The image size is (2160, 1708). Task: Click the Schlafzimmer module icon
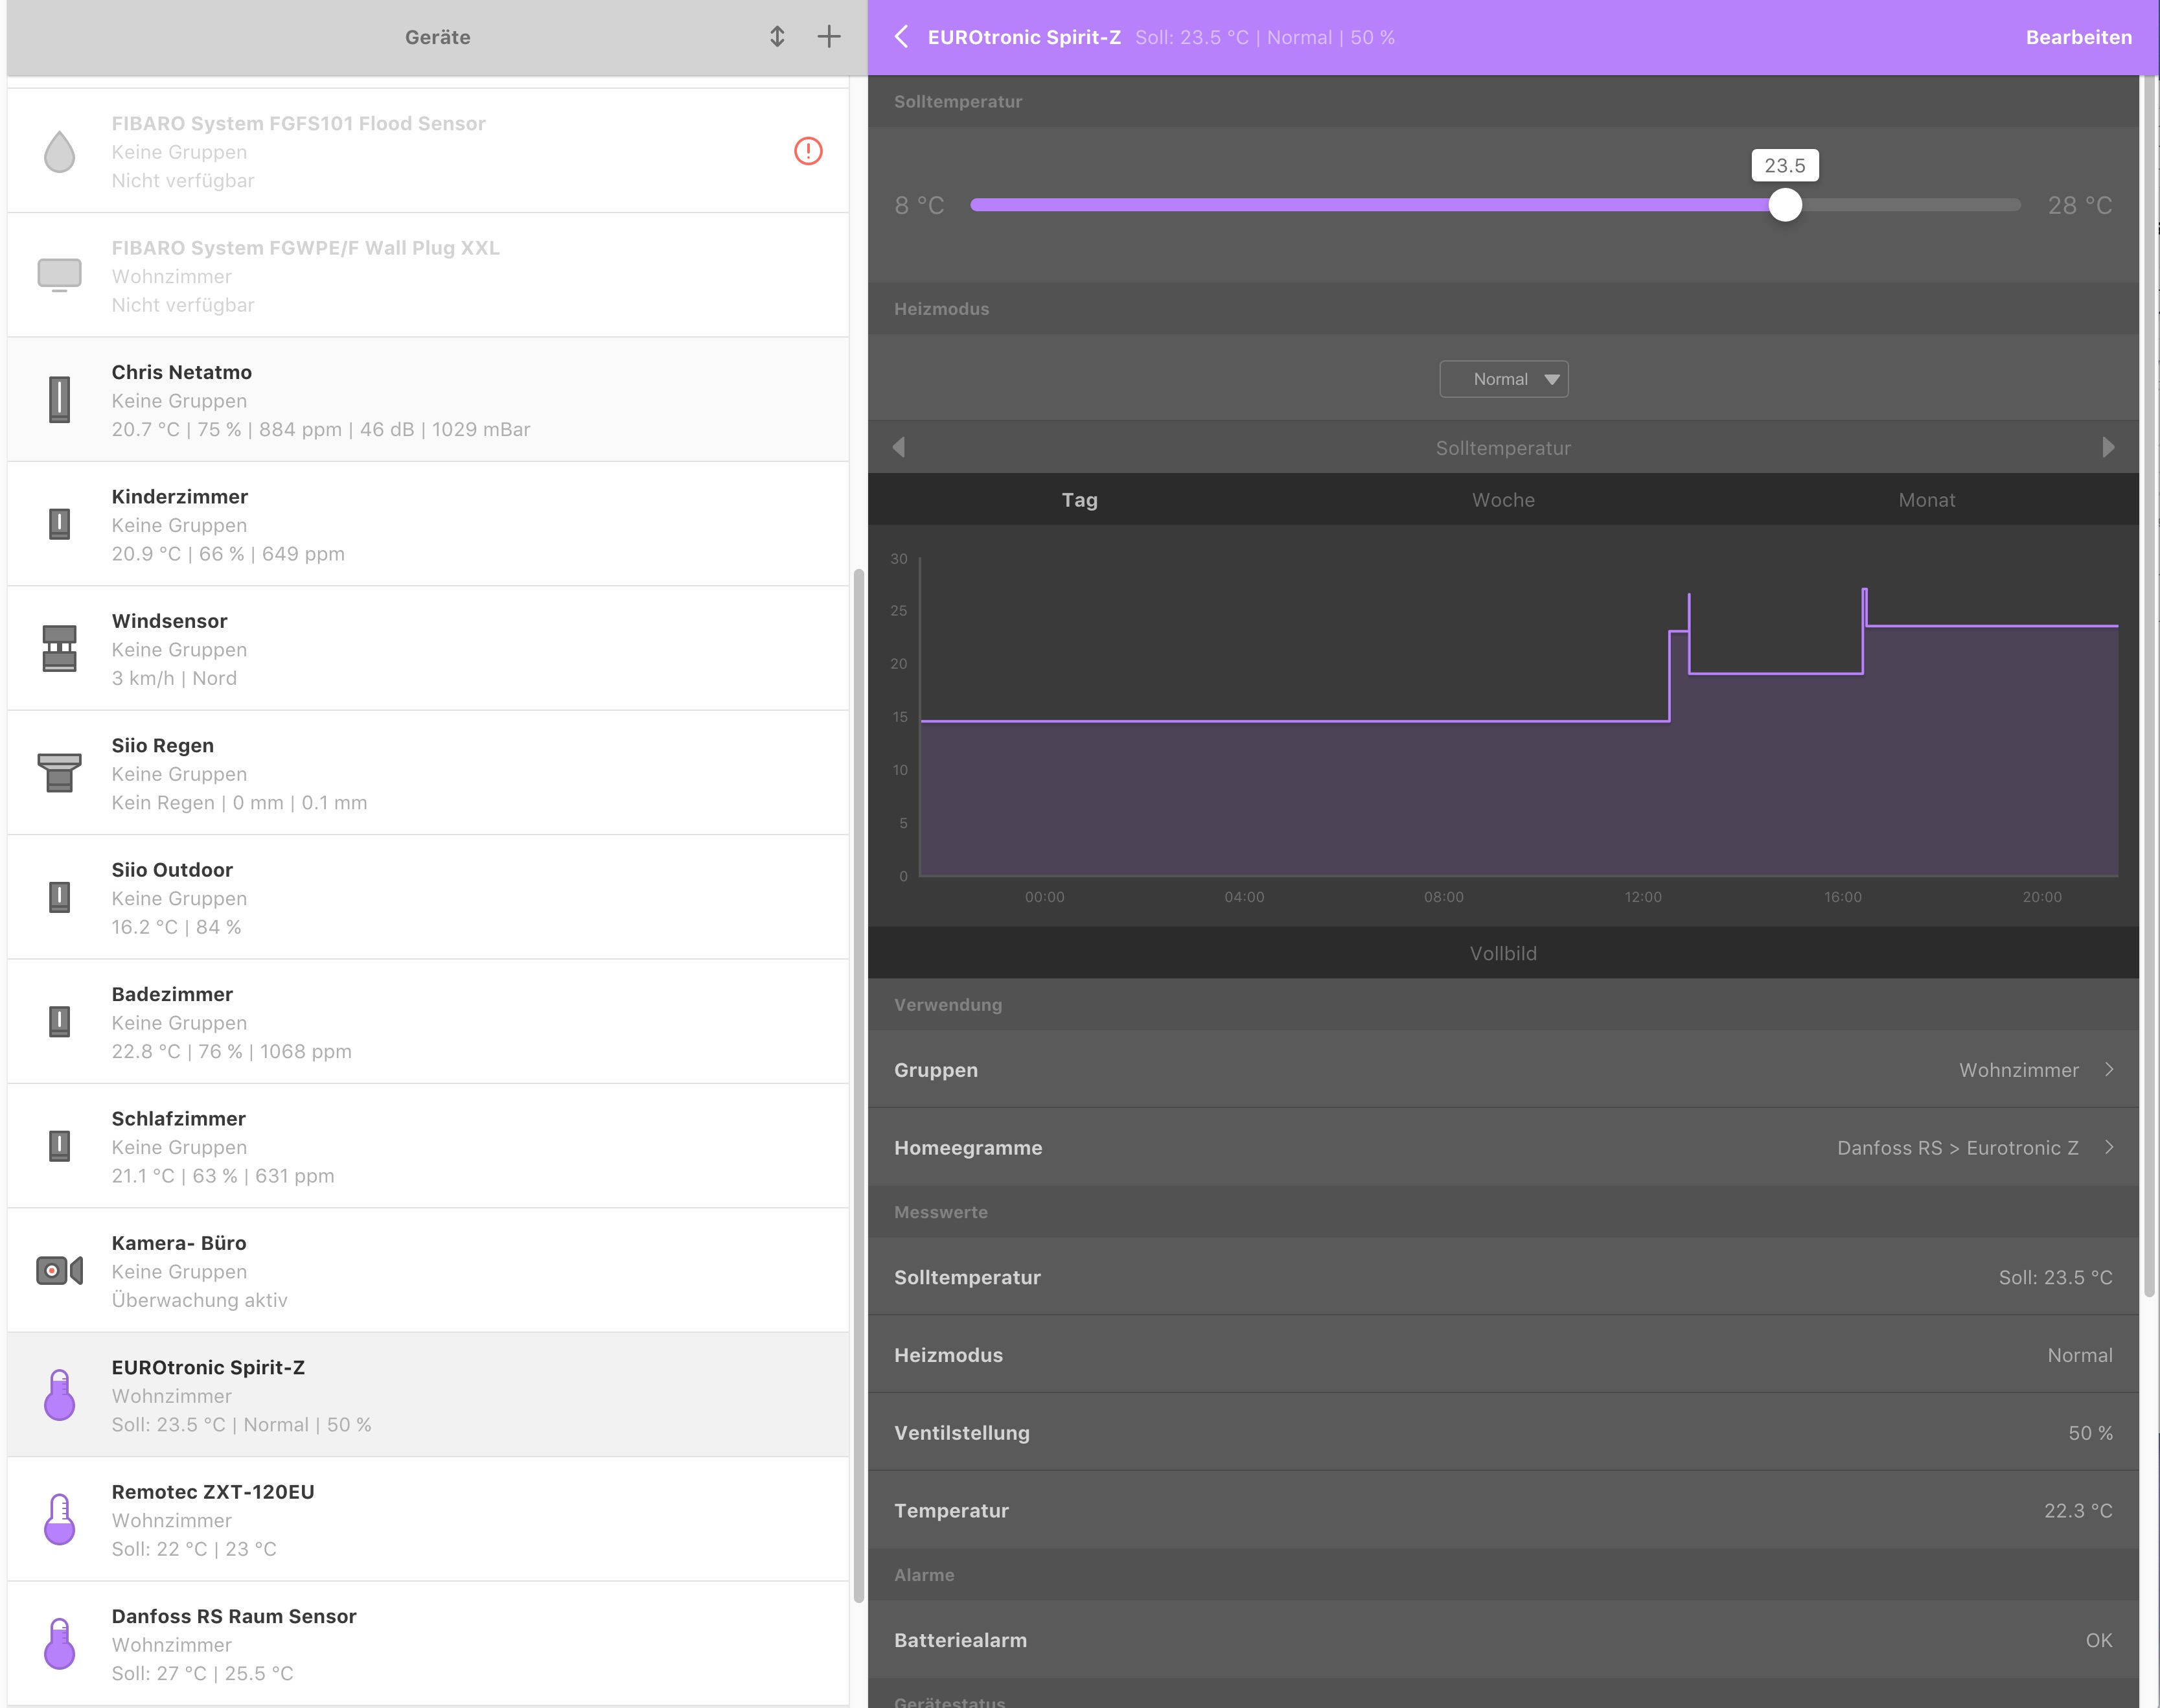(x=60, y=1146)
